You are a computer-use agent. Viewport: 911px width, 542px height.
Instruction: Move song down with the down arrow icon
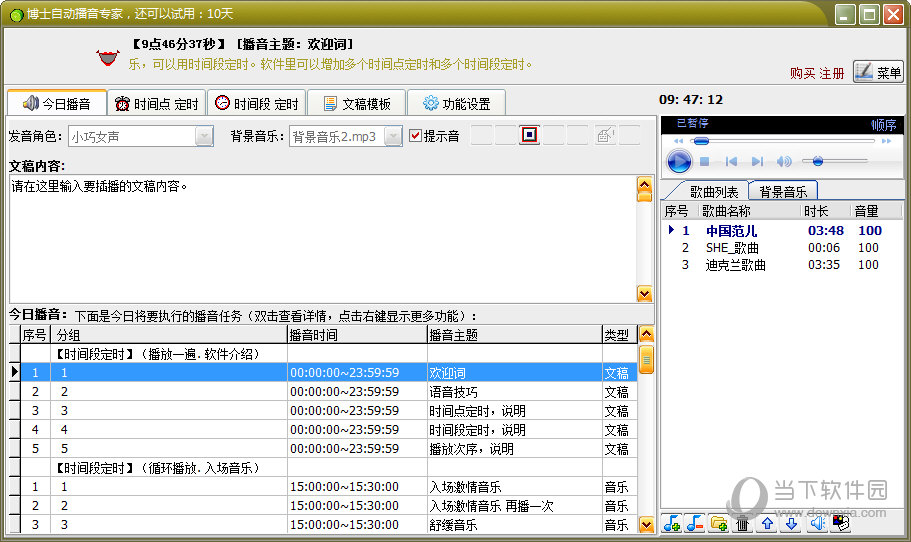click(x=791, y=523)
